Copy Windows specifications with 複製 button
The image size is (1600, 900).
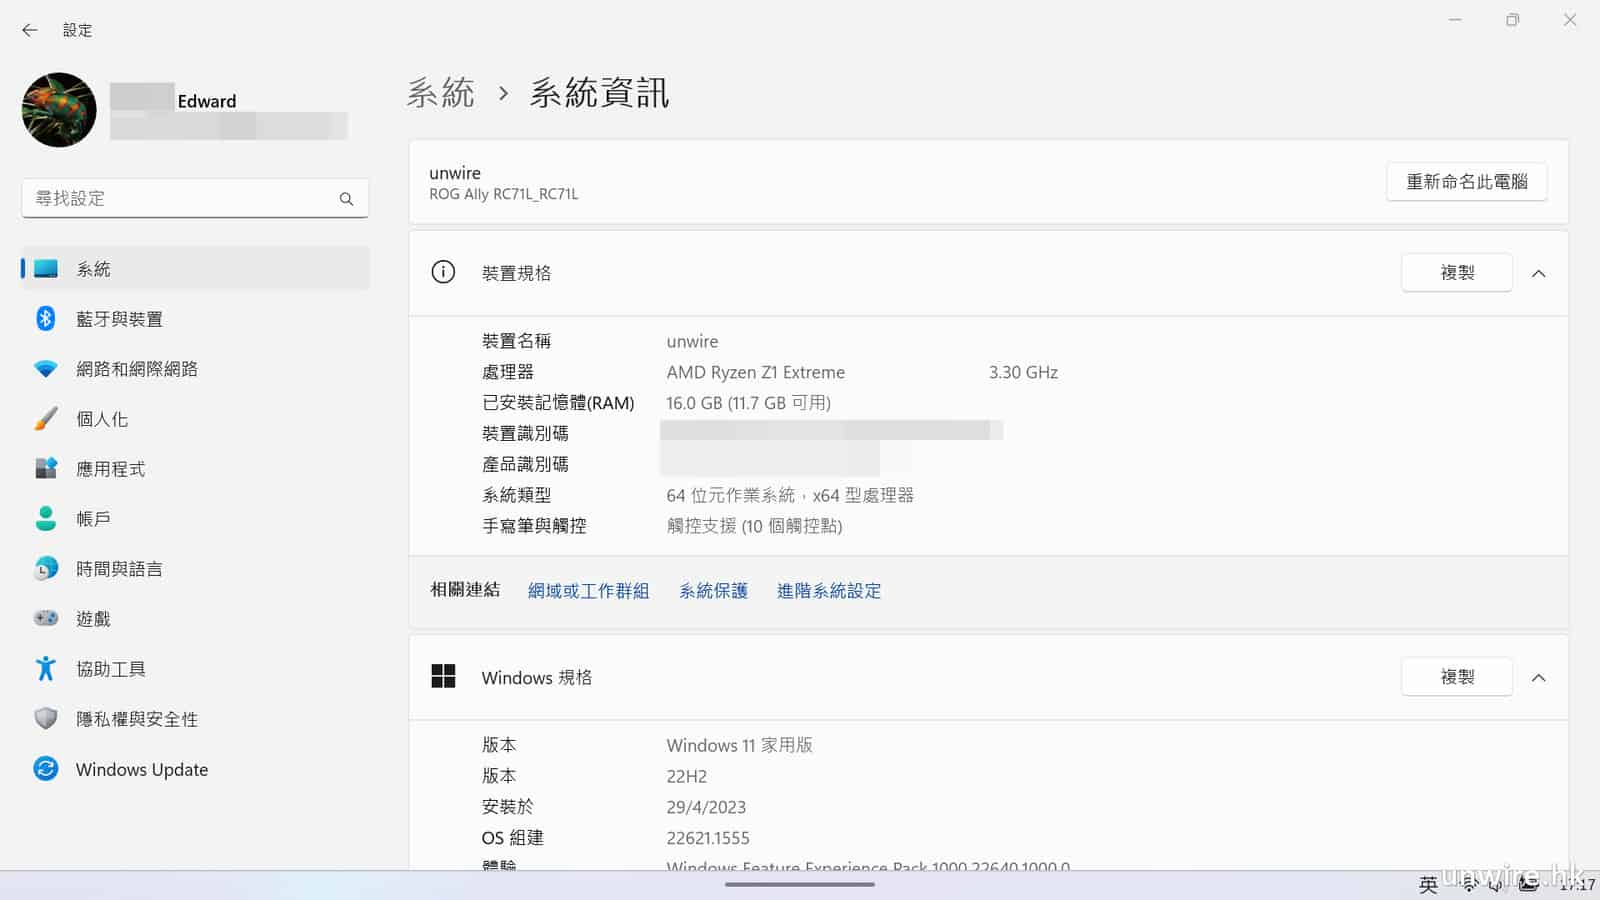point(1456,678)
